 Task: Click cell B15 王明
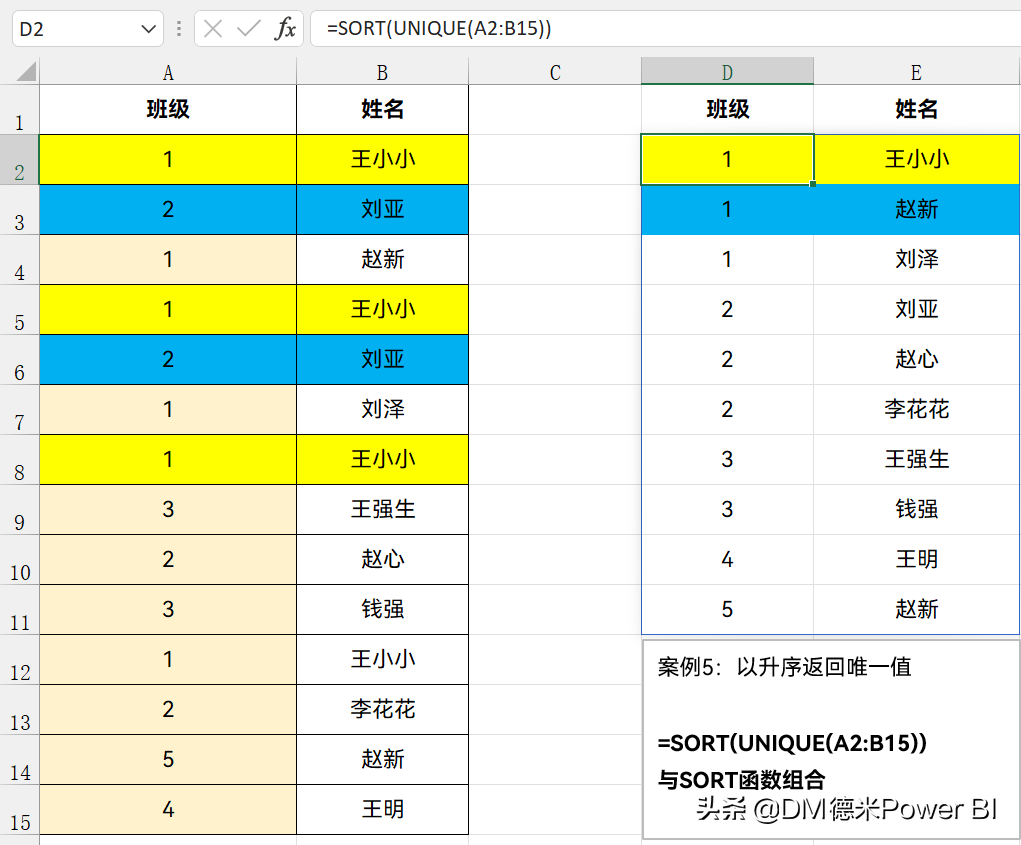(382, 810)
